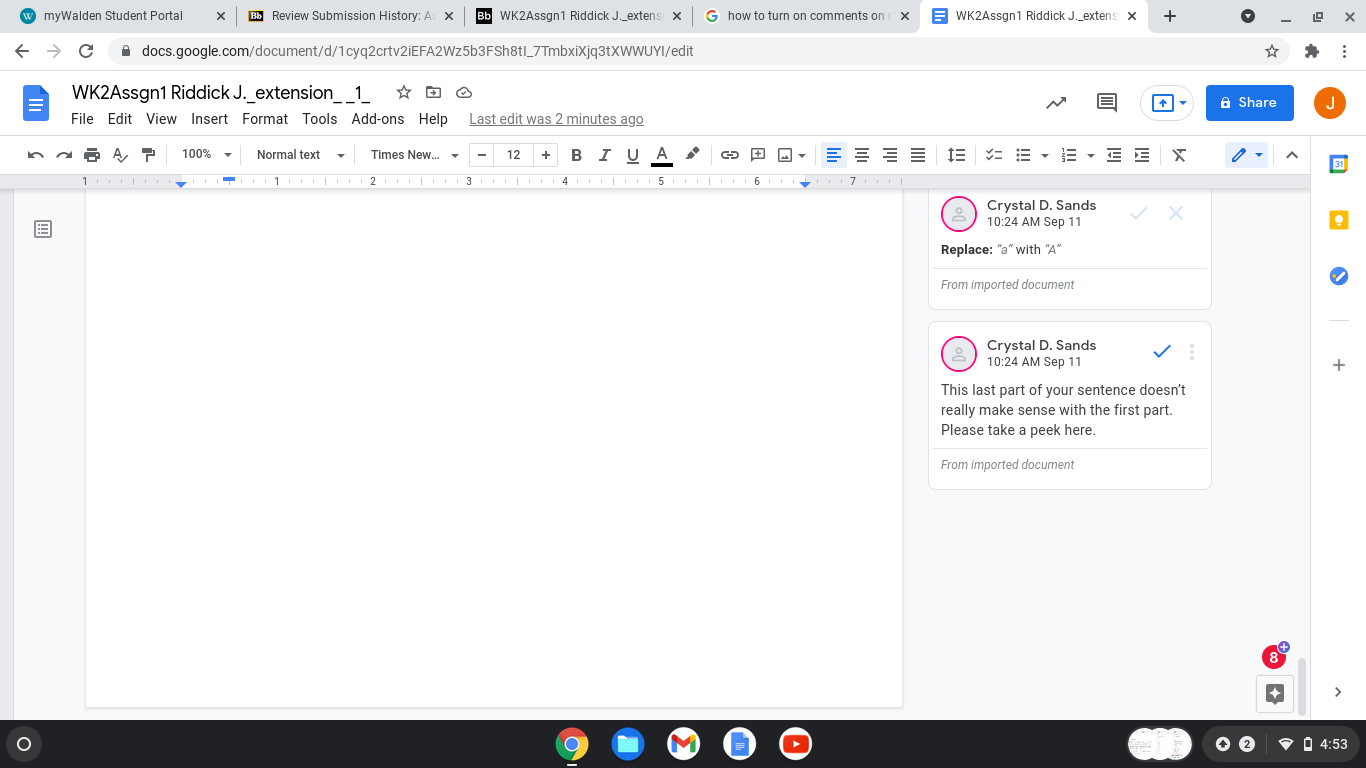Open the View menu
Screen dimensions: 1366x768
point(161,119)
